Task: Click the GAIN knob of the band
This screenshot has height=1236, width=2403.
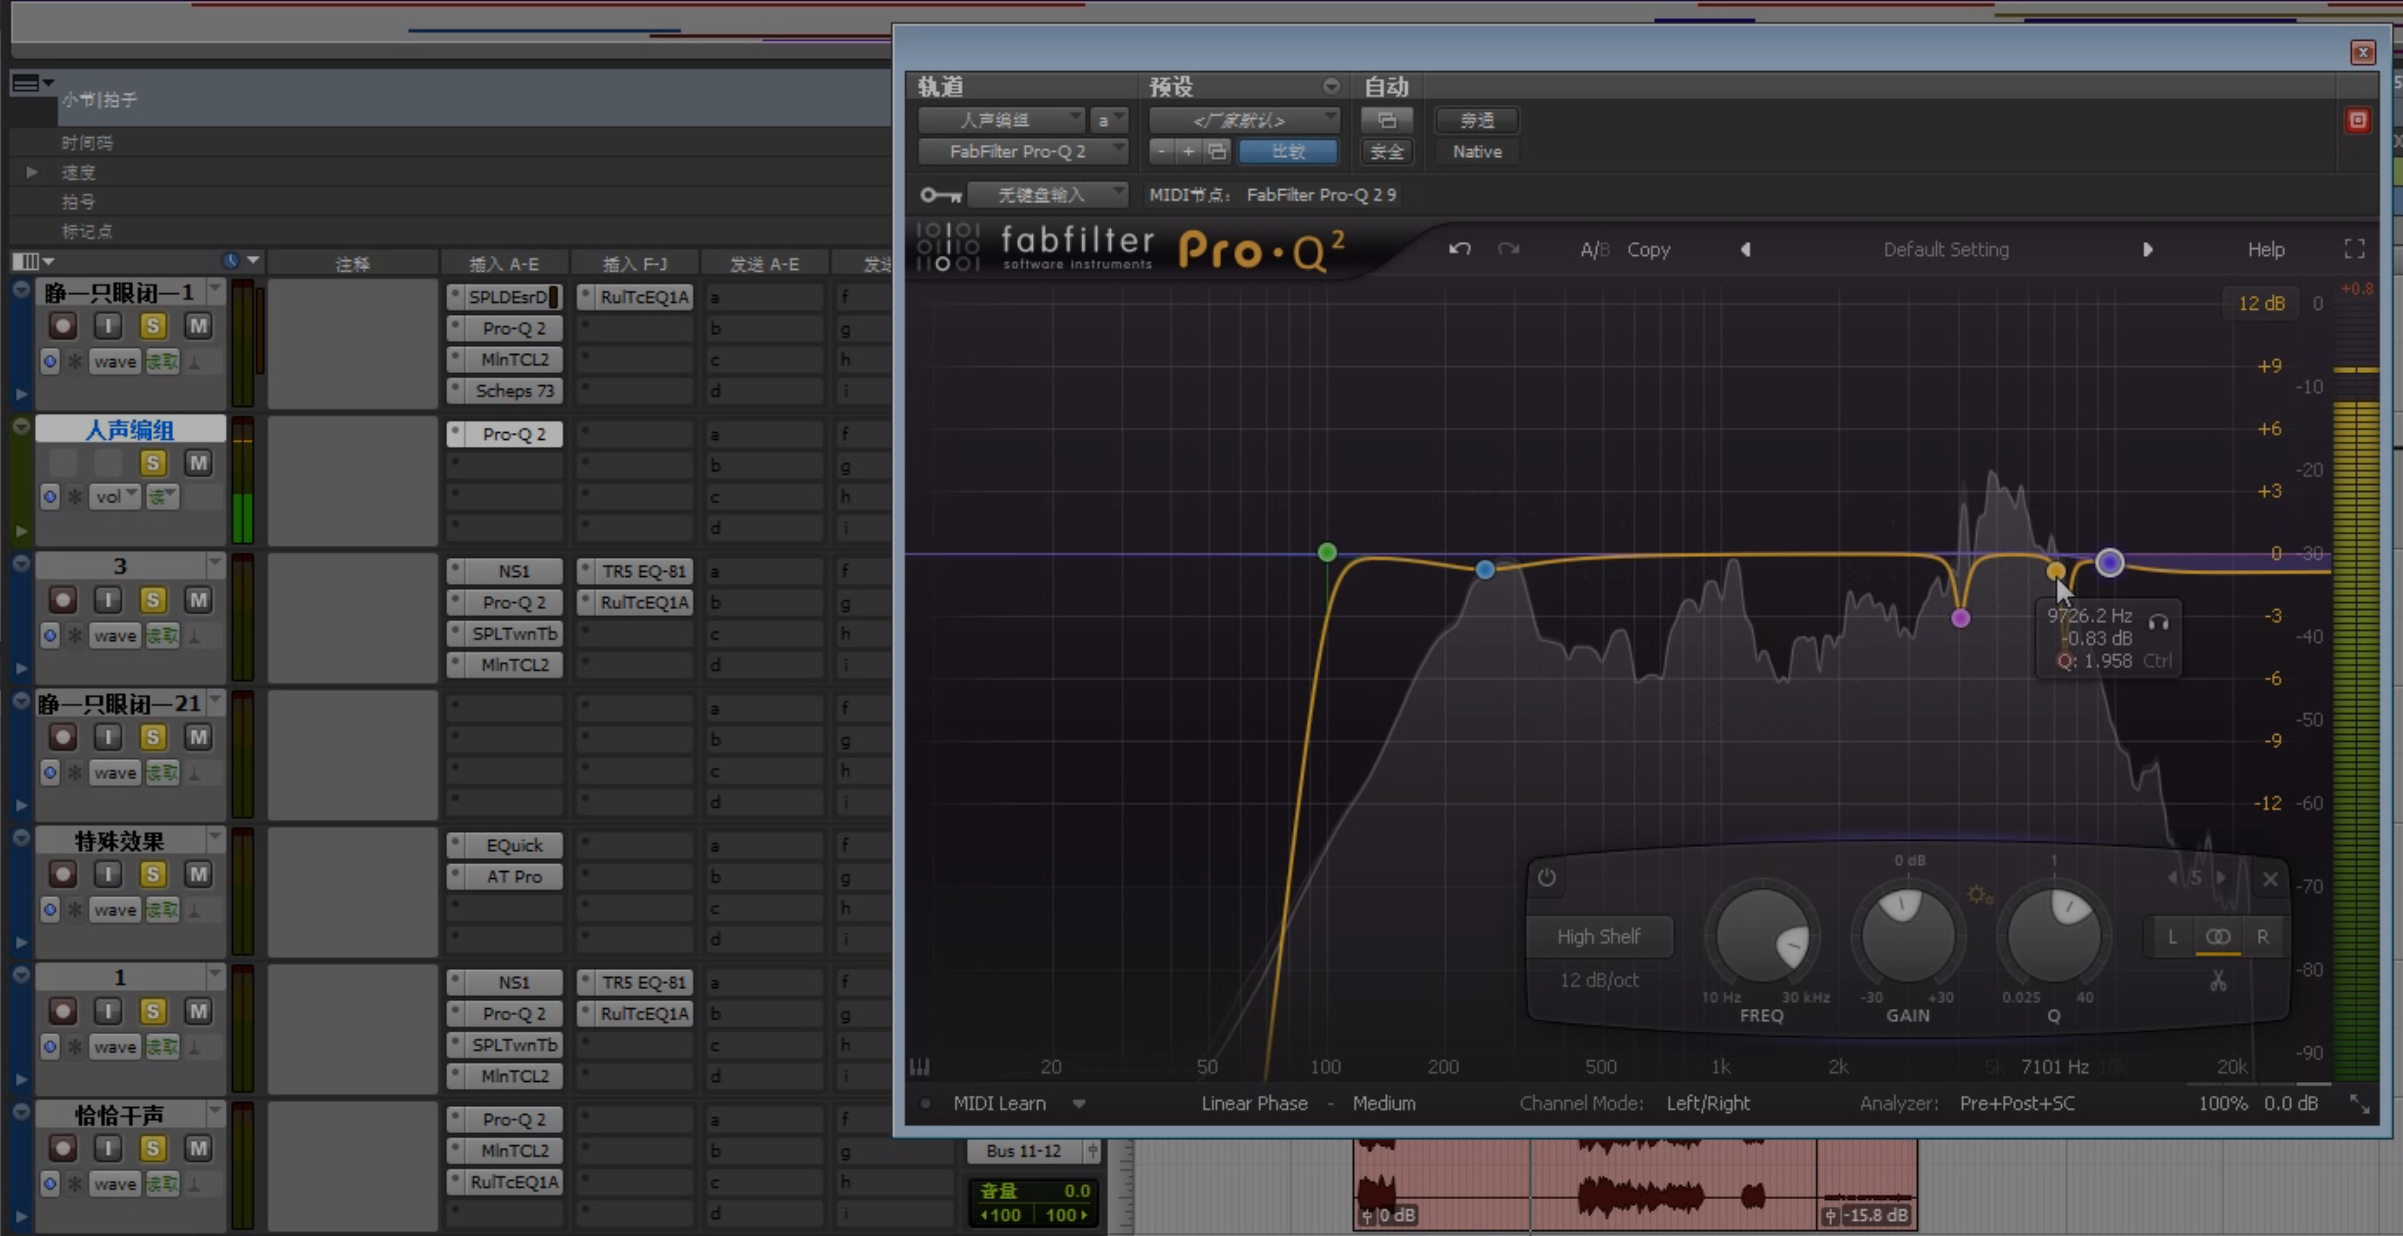Action: point(1907,937)
